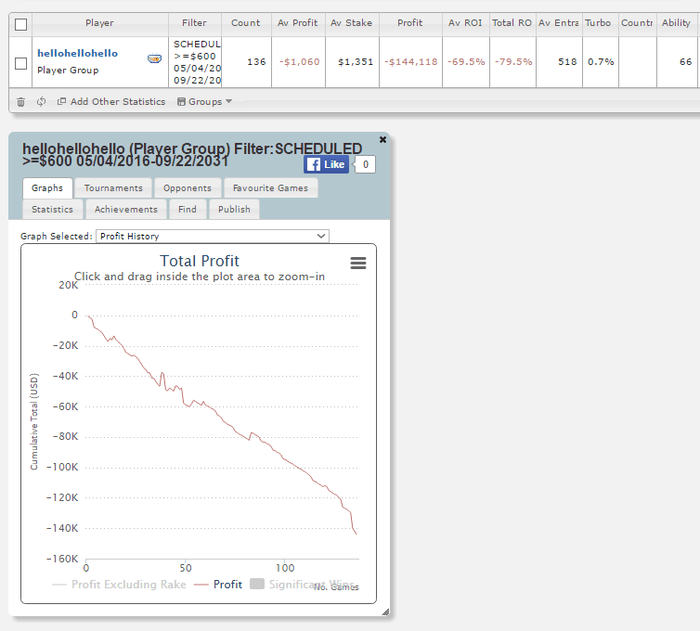Click the Av ROI value -69.5%
Image resolution: width=700 pixels, height=631 pixels.
tap(466, 62)
